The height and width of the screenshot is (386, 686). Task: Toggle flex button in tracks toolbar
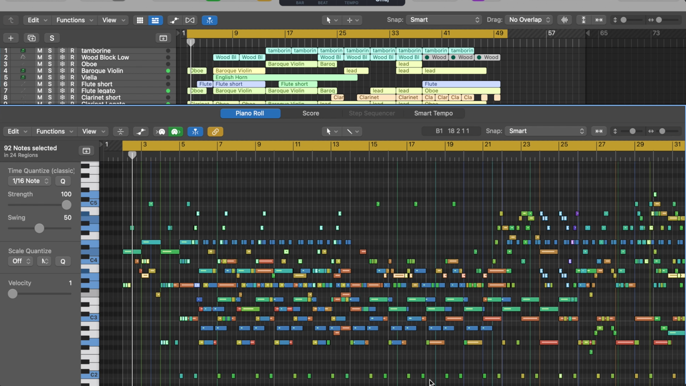190,20
